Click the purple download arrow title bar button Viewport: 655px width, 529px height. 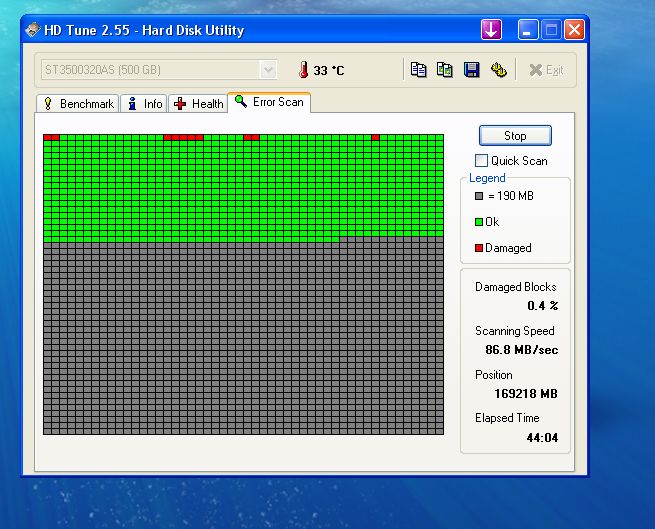point(491,30)
